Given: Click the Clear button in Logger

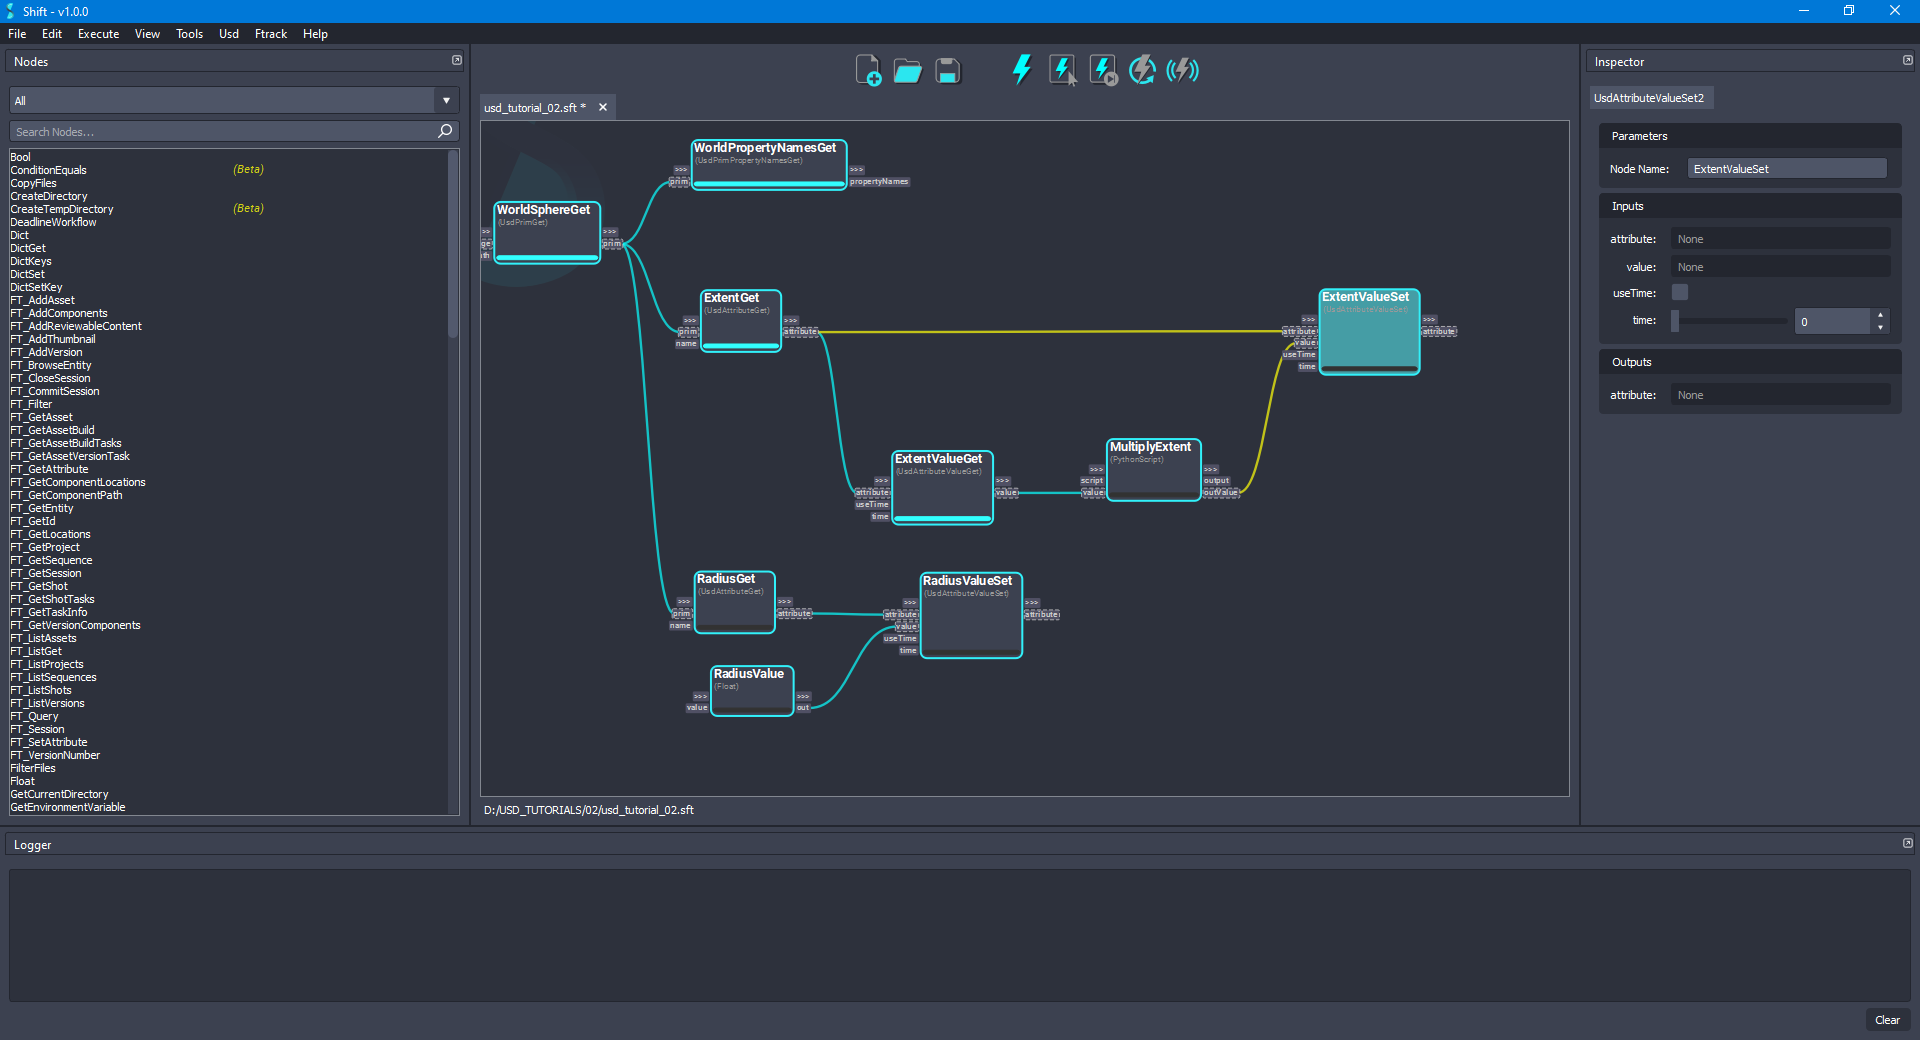Looking at the screenshot, I should tap(1888, 1020).
